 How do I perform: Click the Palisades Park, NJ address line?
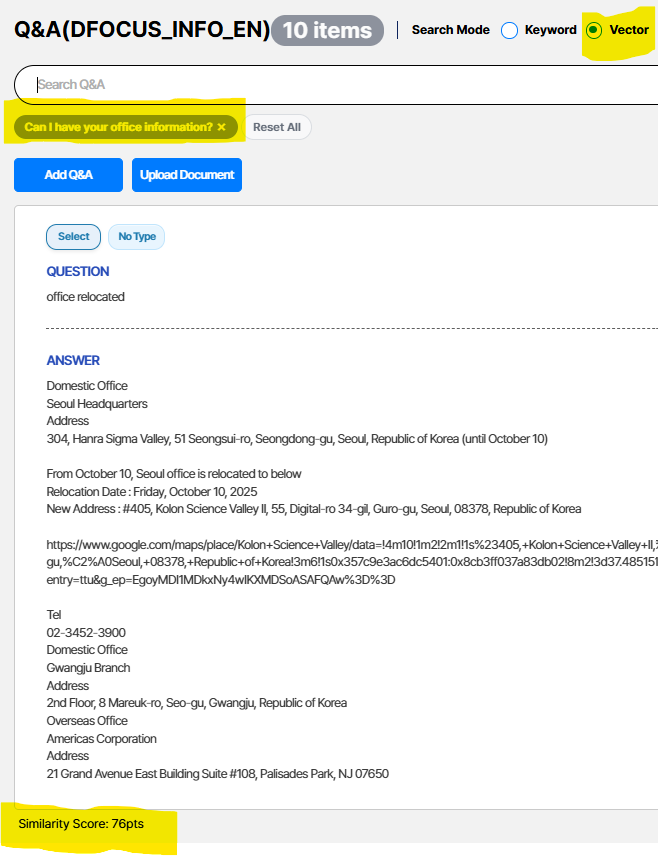click(217, 774)
